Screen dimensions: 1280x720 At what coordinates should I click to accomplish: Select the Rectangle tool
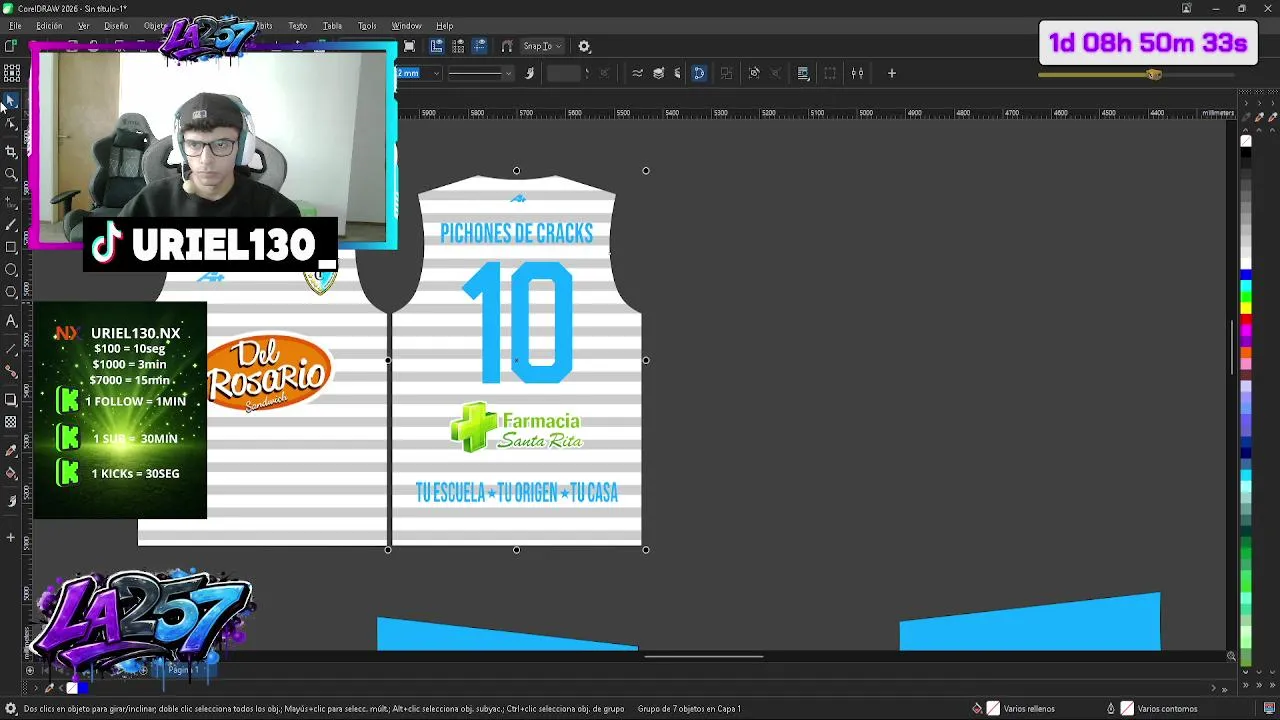(11, 247)
